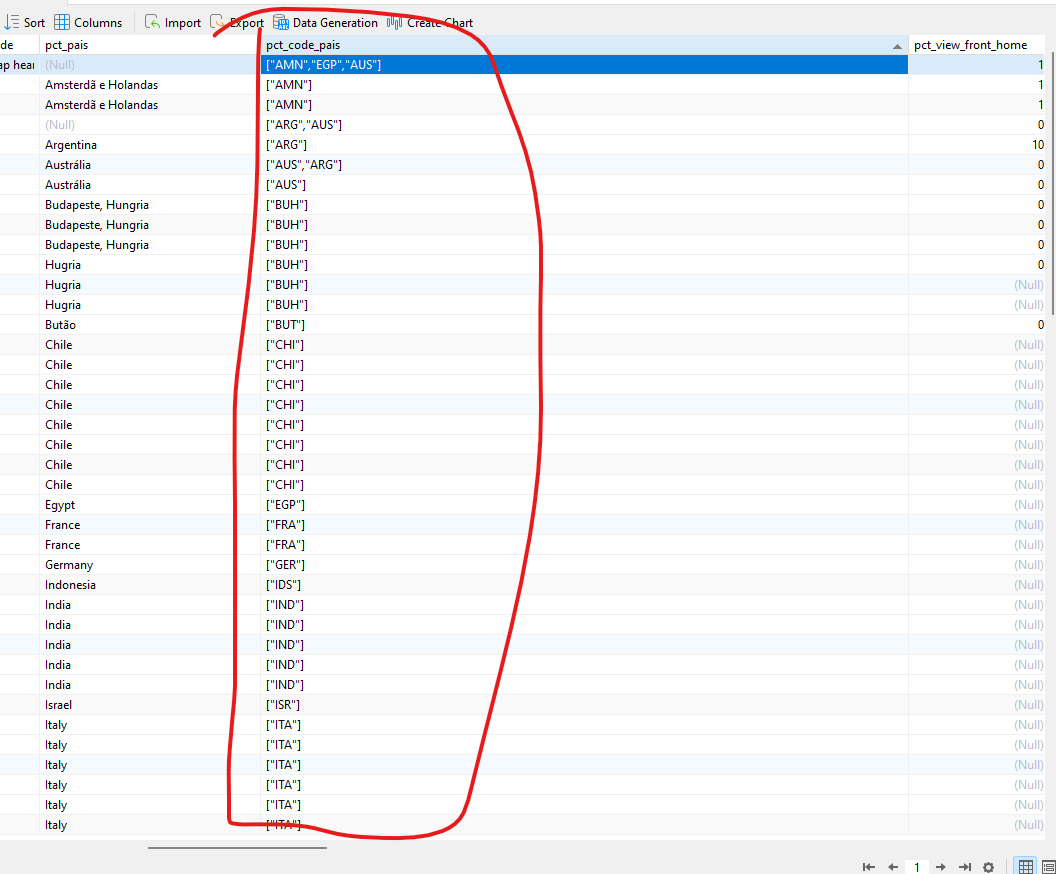
Task: Switch to grid view
Action: point(1025,867)
